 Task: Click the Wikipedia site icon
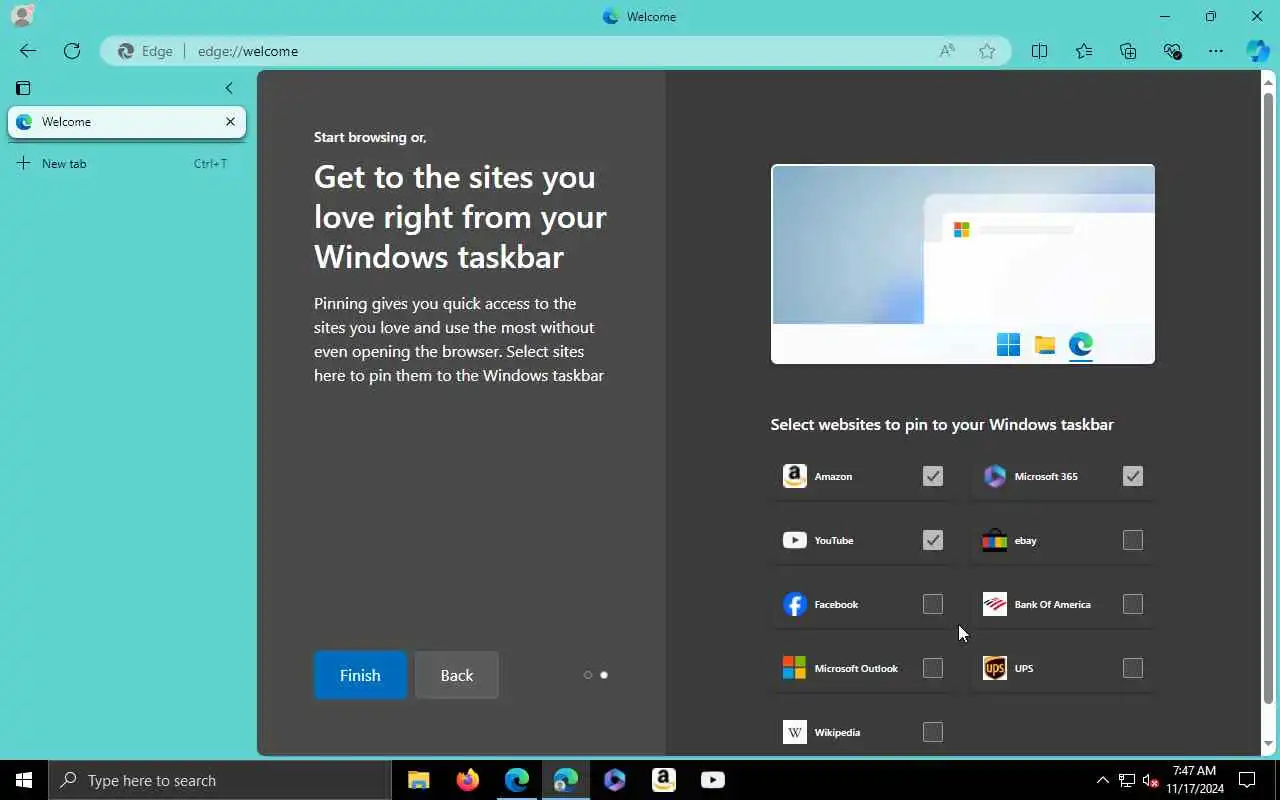click(795, 732)
